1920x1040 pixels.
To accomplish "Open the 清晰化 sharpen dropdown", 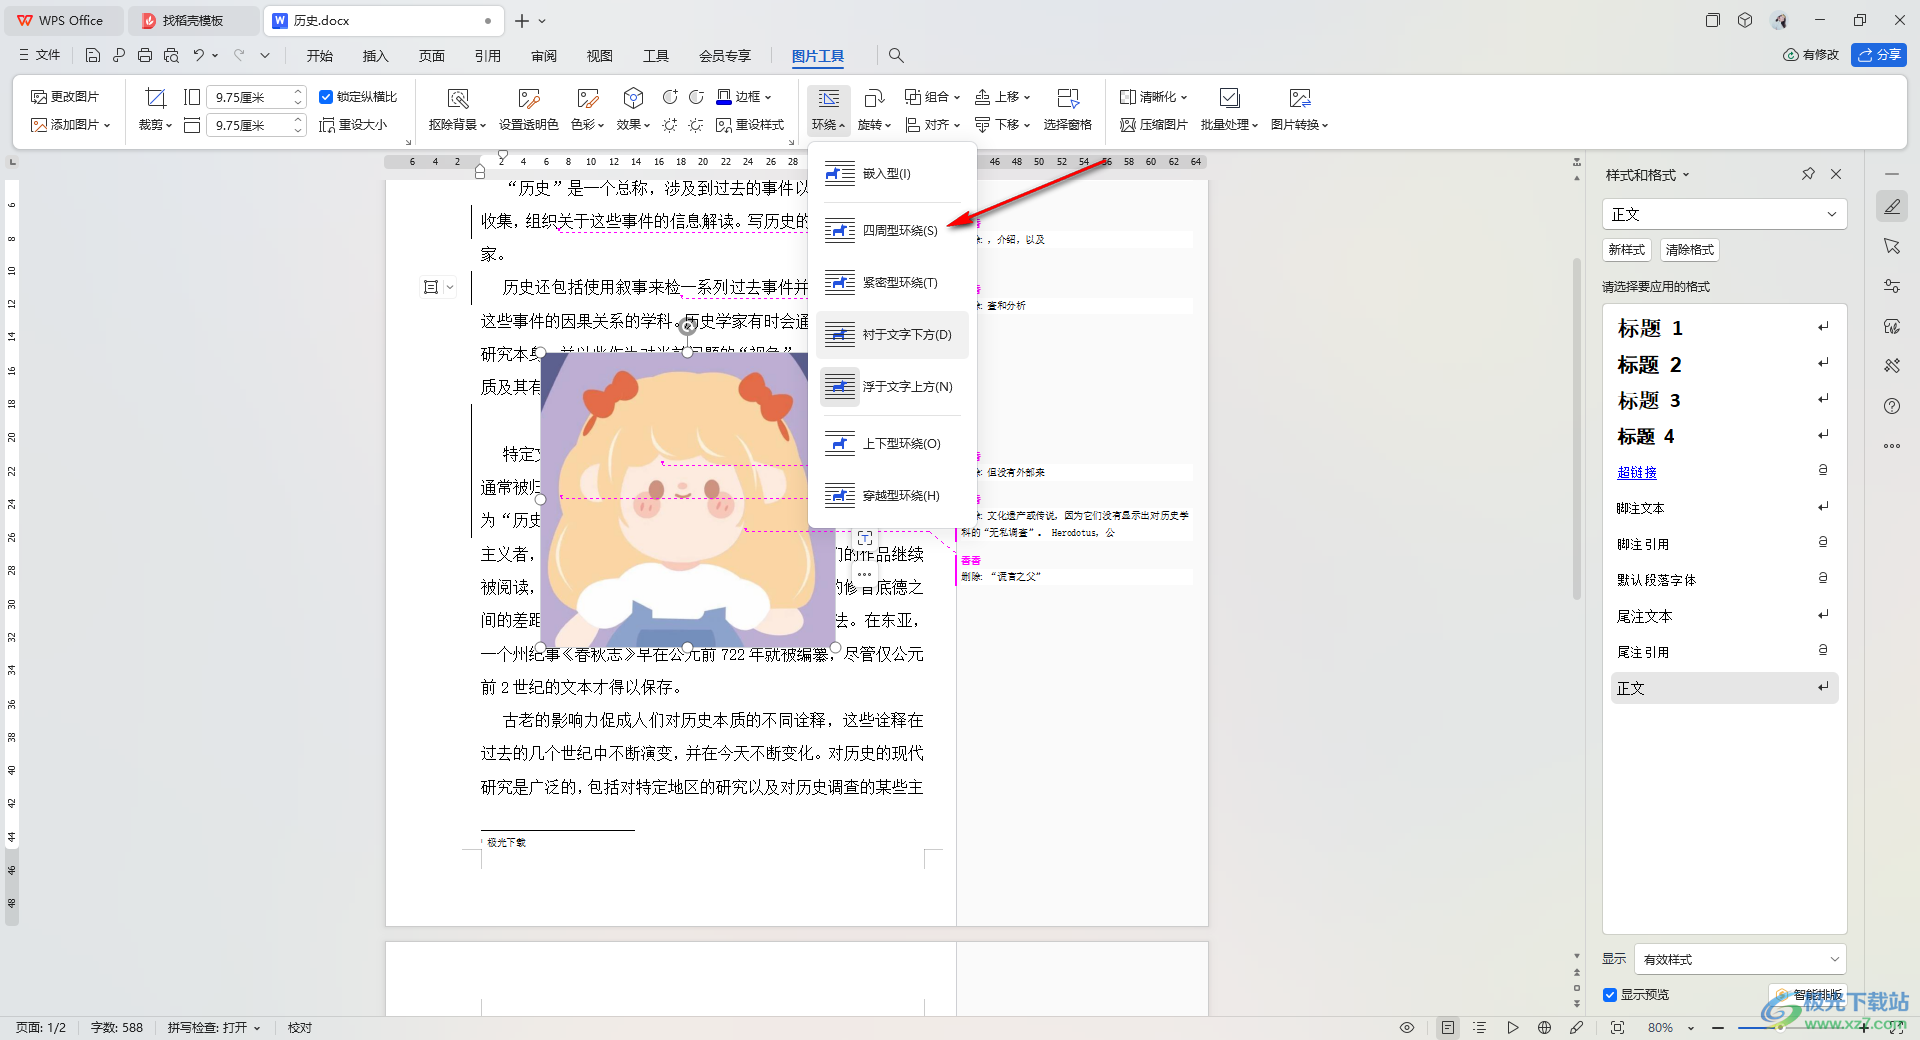I will [x=1153, y=97].
